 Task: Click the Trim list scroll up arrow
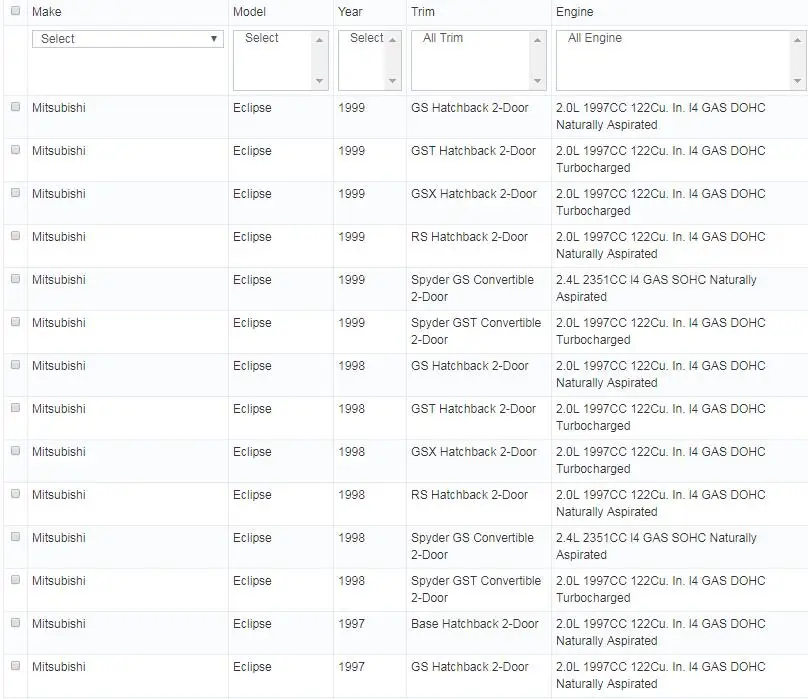point(537,40)
